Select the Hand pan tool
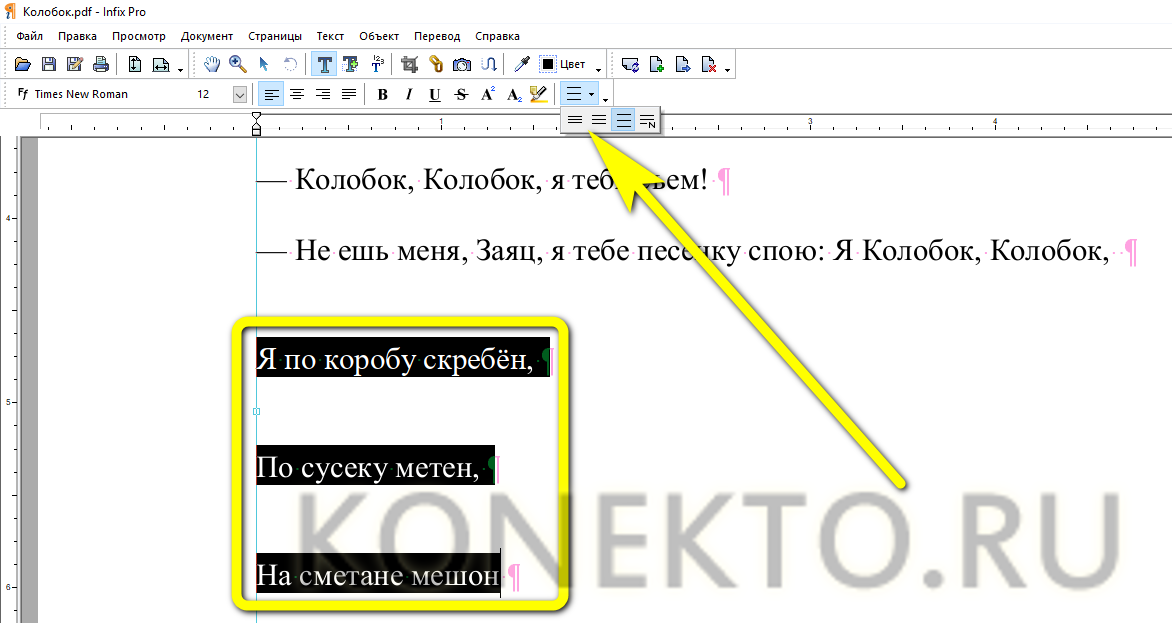Screen dimensions: 1172x623 212,64
